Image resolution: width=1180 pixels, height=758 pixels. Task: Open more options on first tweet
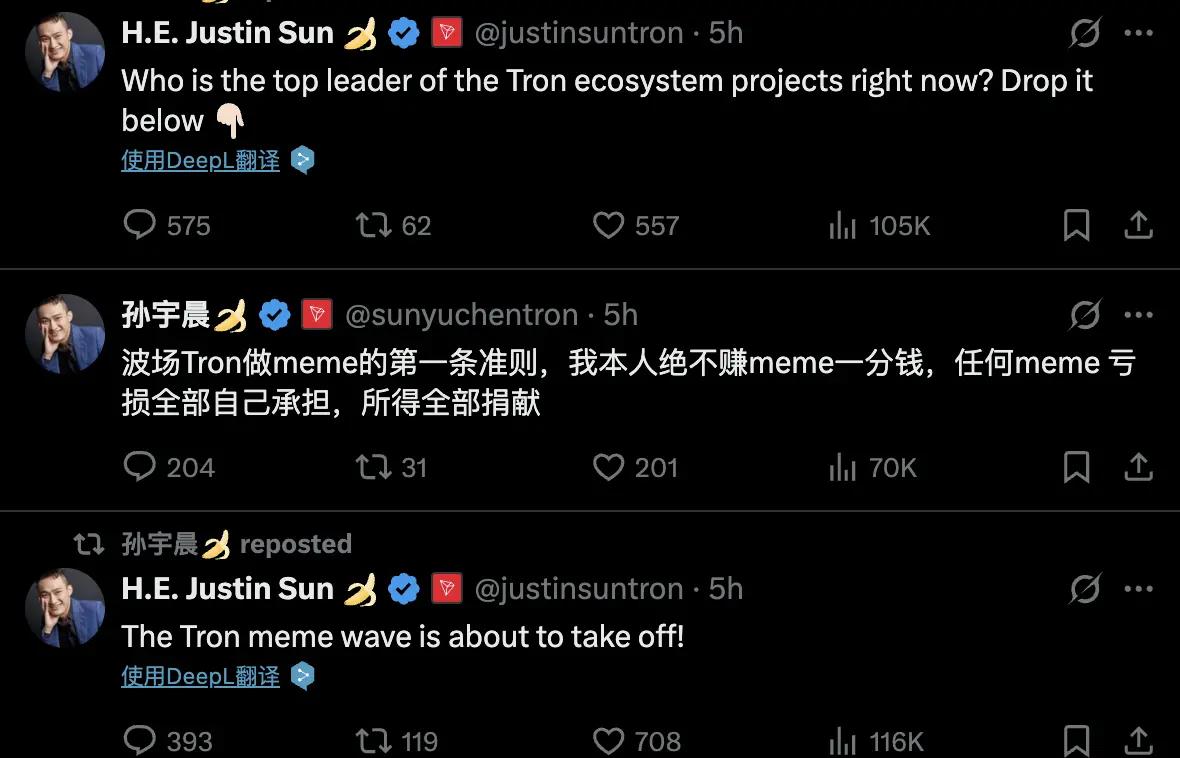click(x=1139, y=33)
